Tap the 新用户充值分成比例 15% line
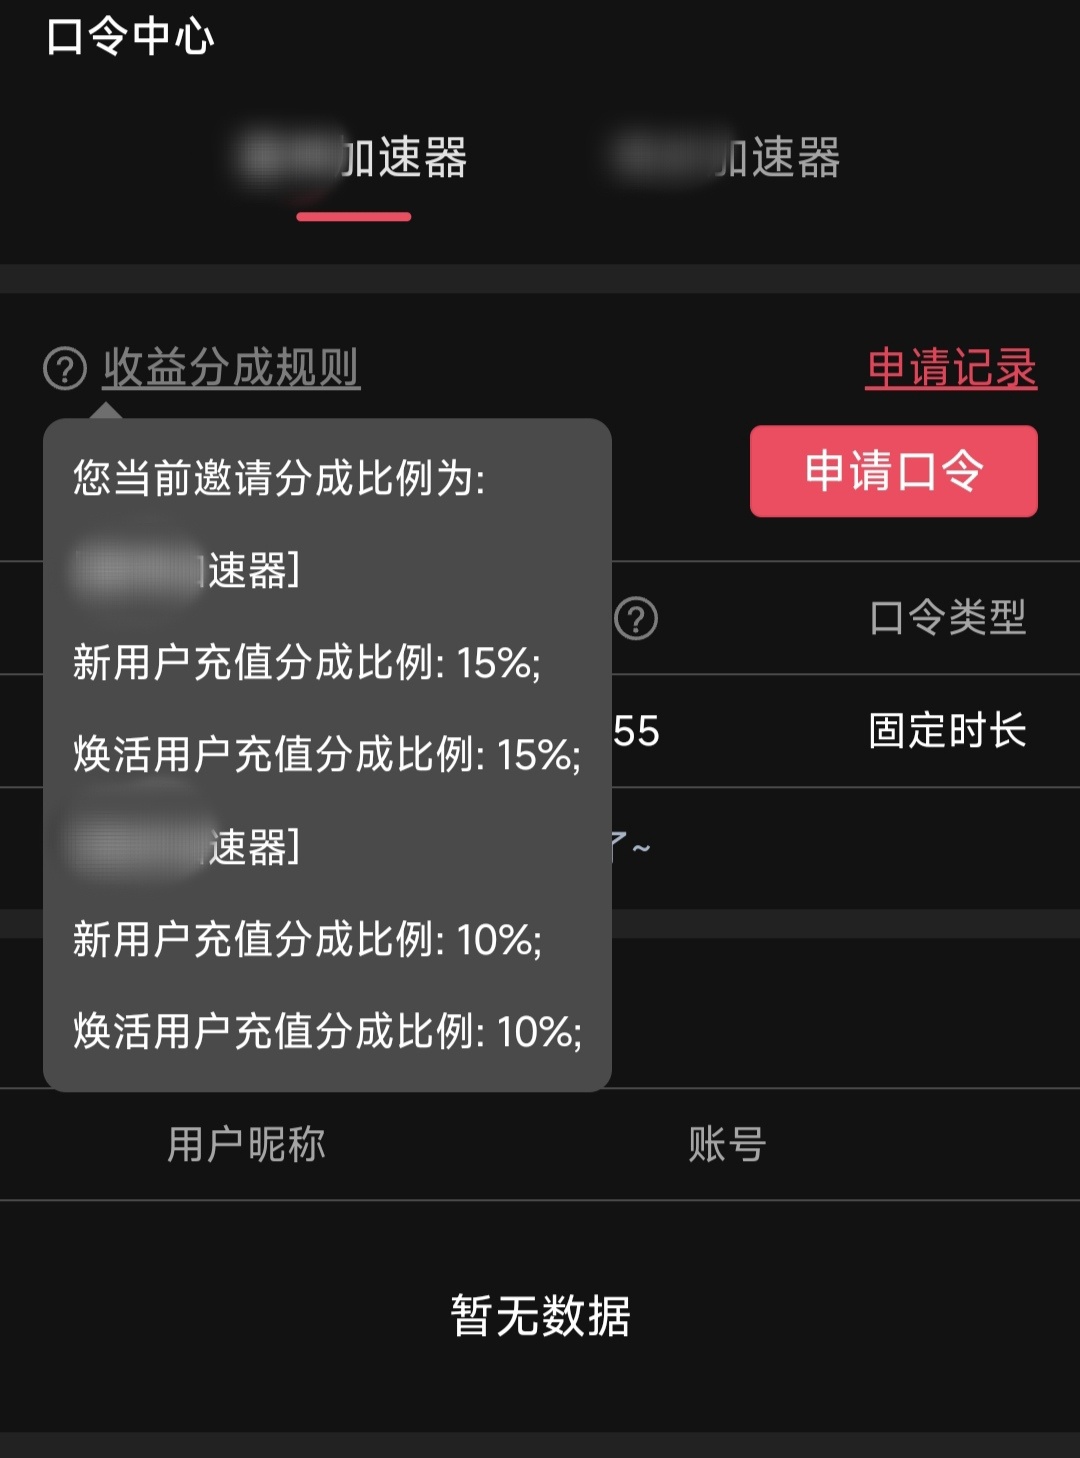The height and width of the screenshot is (1458, 1080). pos(306,663)
